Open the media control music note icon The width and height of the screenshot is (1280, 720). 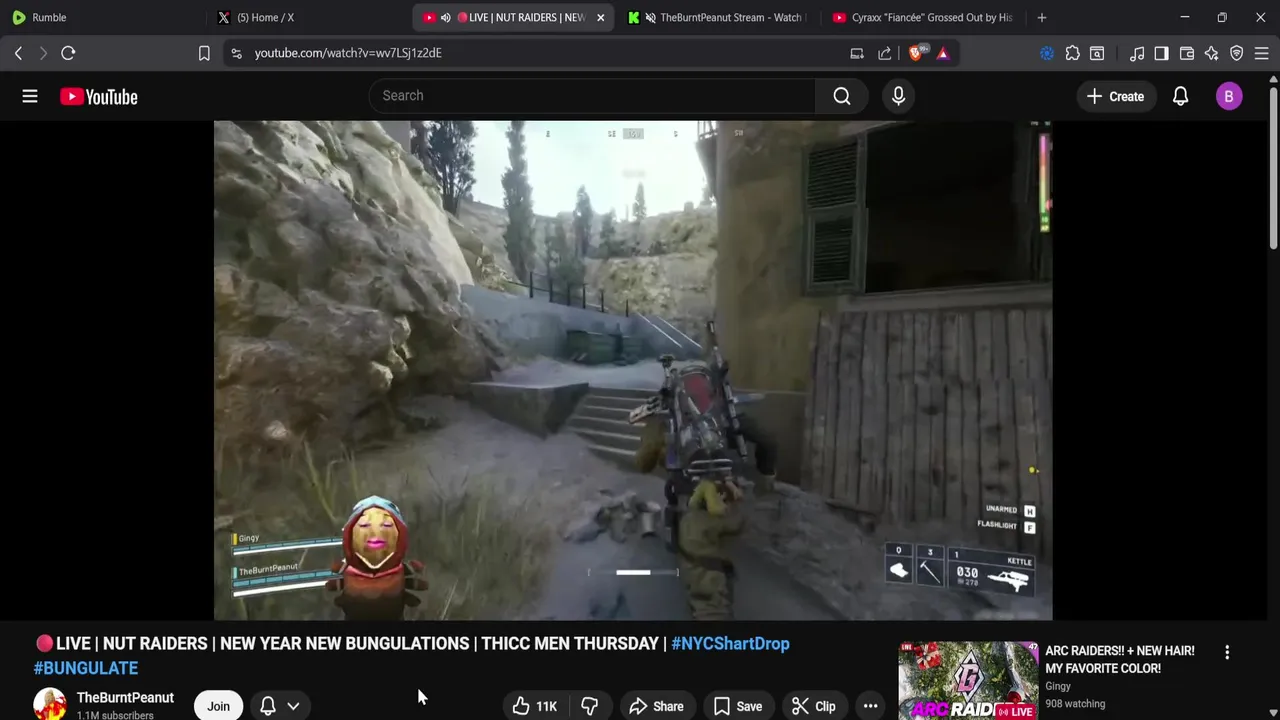1137,53
